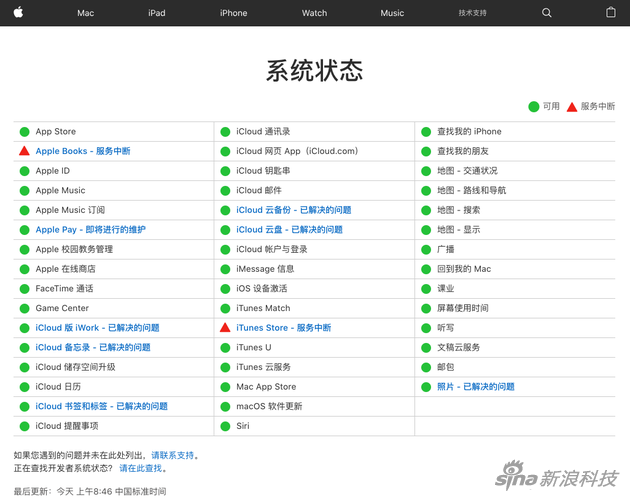Open iCloud 云盘 resolved issue link
The height and width of the screenshot is (500, 630).
tap(289, 230)
